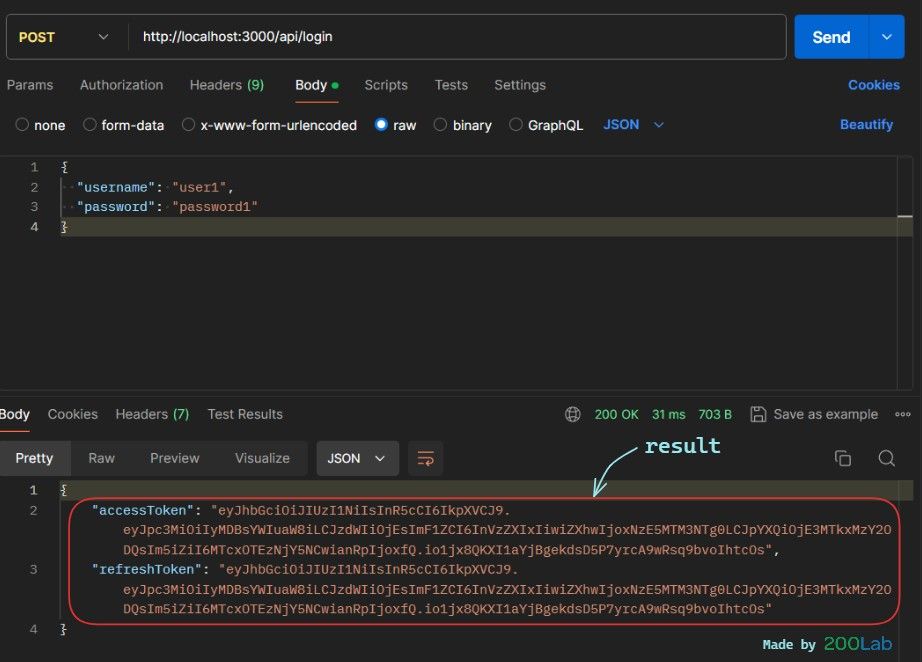The width and height of the screenshot is (922, 662).
Task: Click the Beautify link
Action: click(866, 125)
